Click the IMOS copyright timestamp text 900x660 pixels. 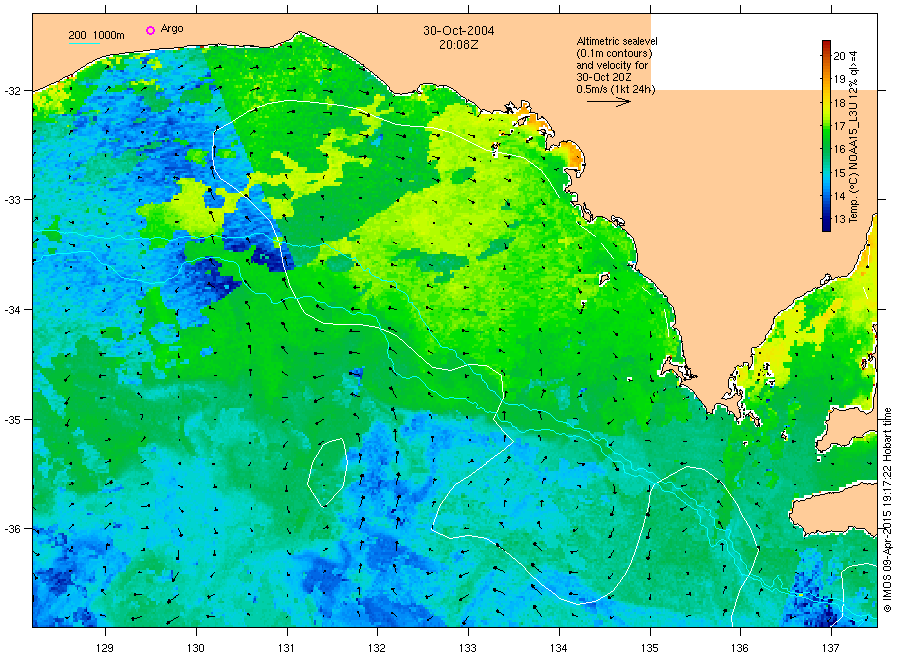(887, 510)
